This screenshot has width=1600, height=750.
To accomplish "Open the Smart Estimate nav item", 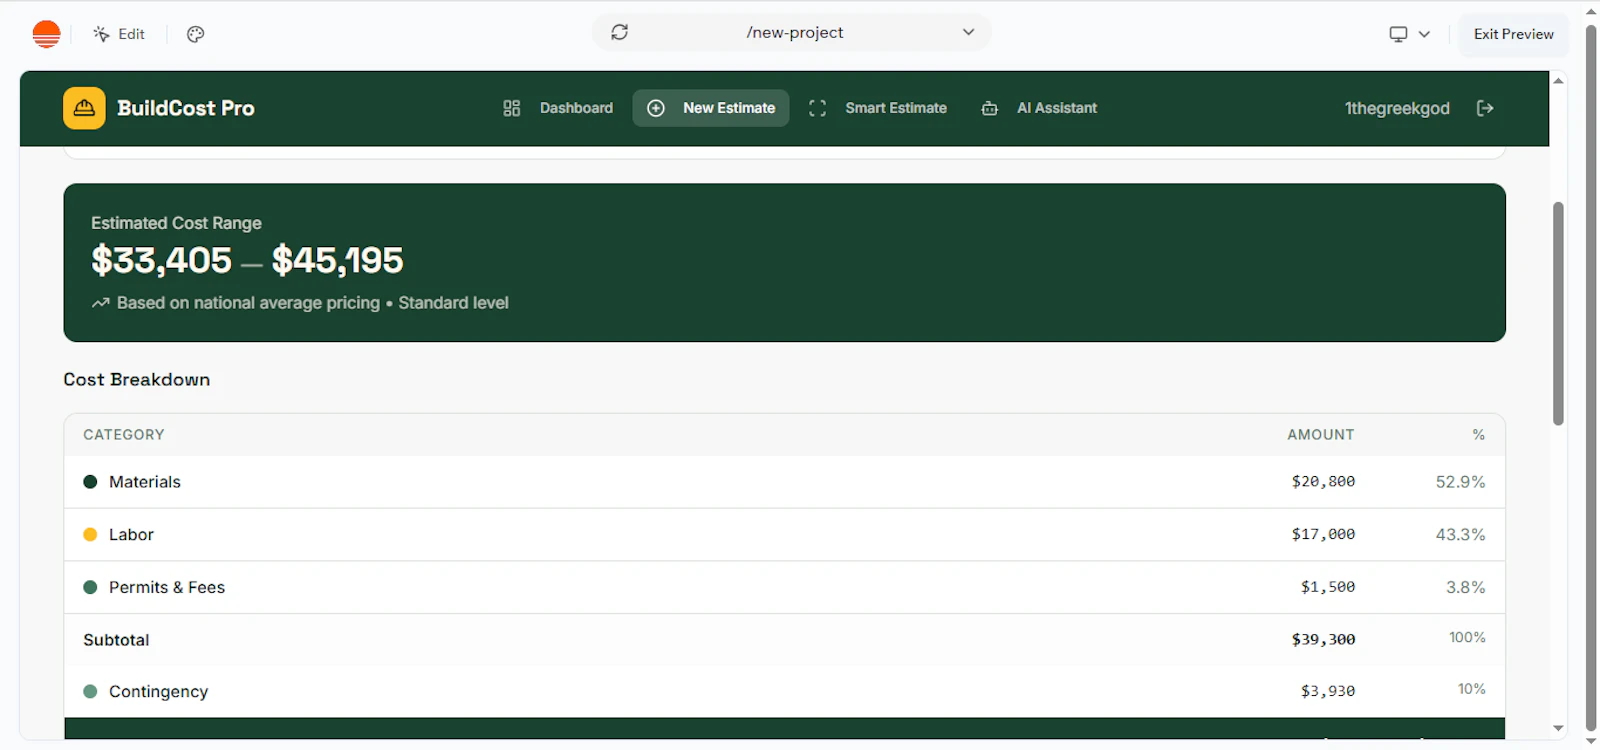I will 877,108.
